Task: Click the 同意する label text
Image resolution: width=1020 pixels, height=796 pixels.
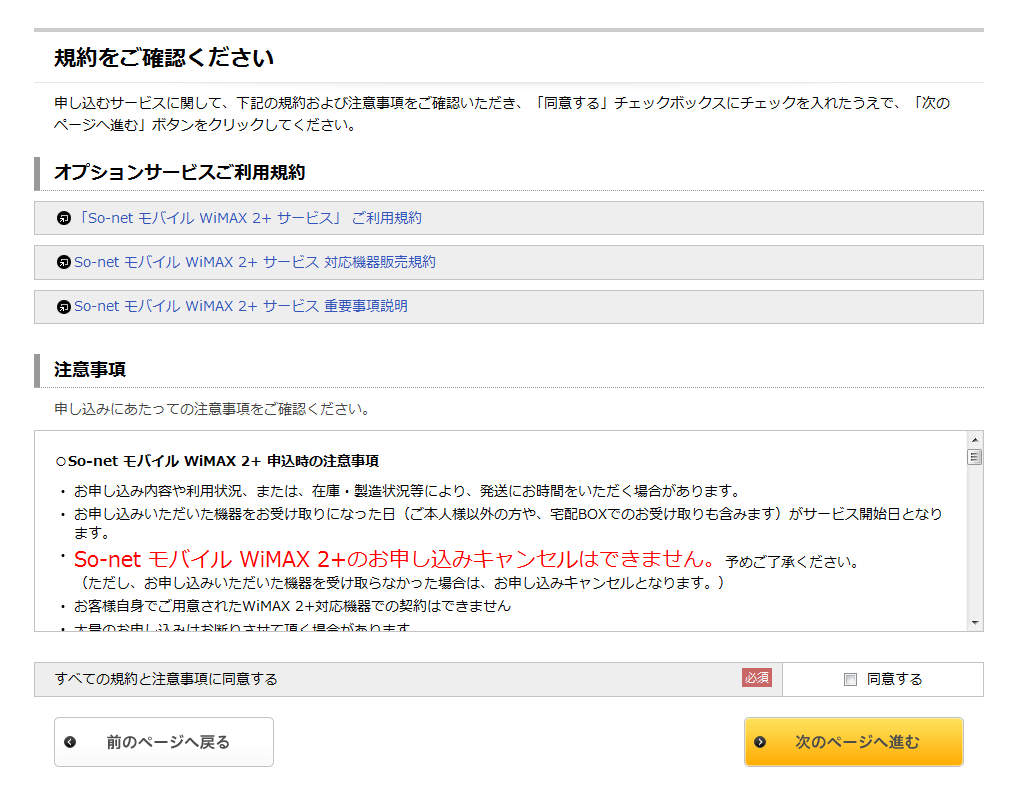Action: coord(894,680)
